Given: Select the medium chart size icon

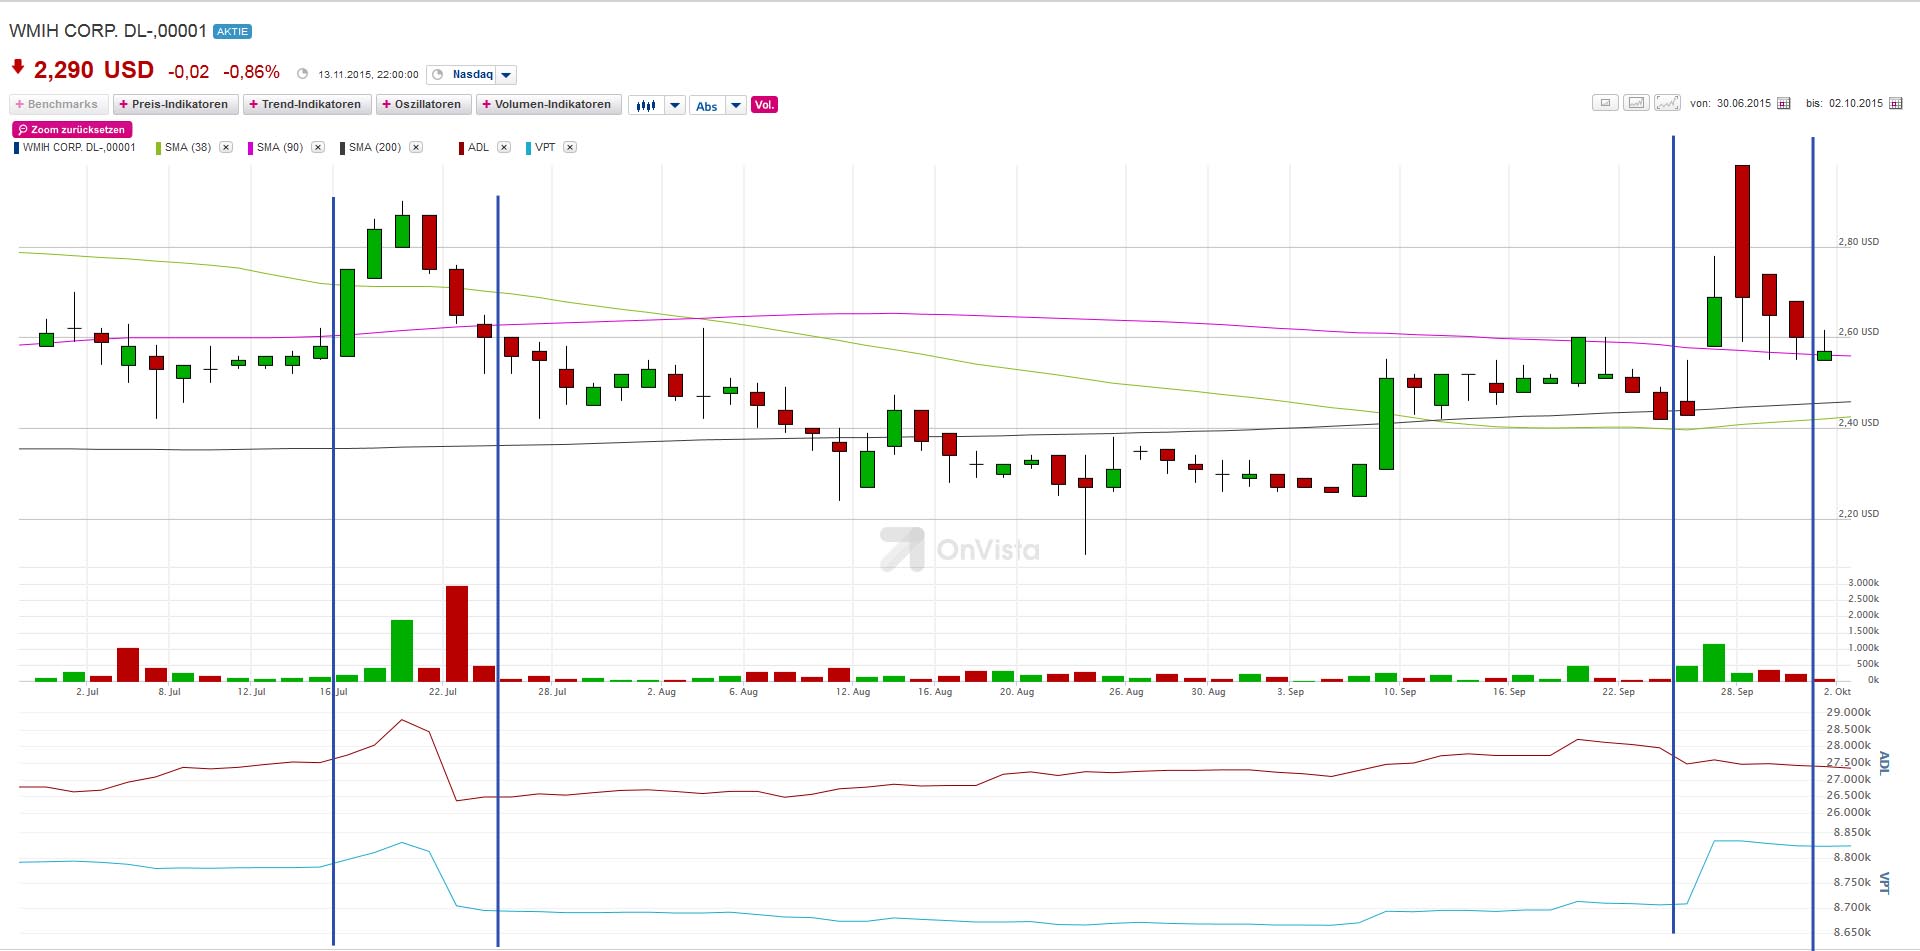Looking at the screenshot, I should (x=1636, y=103).
